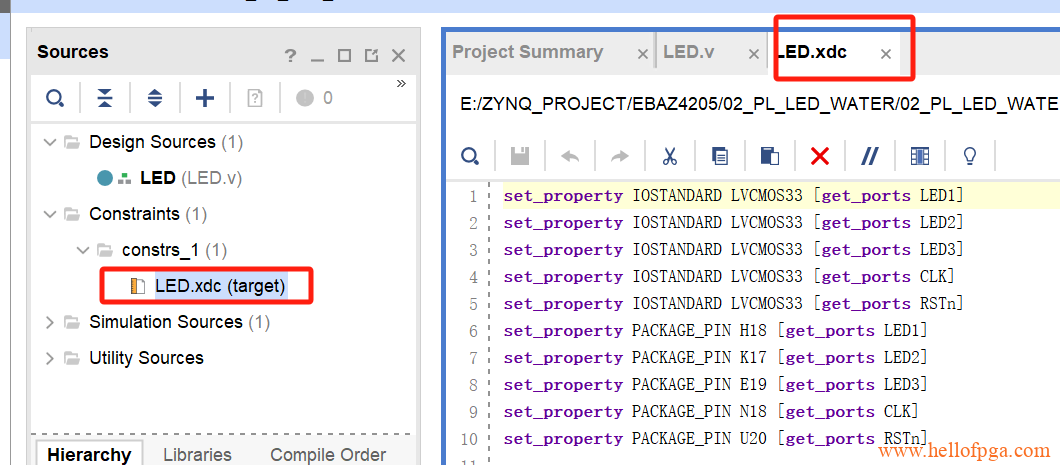
Task: Open search in the Sources panel
Action: 55,98
